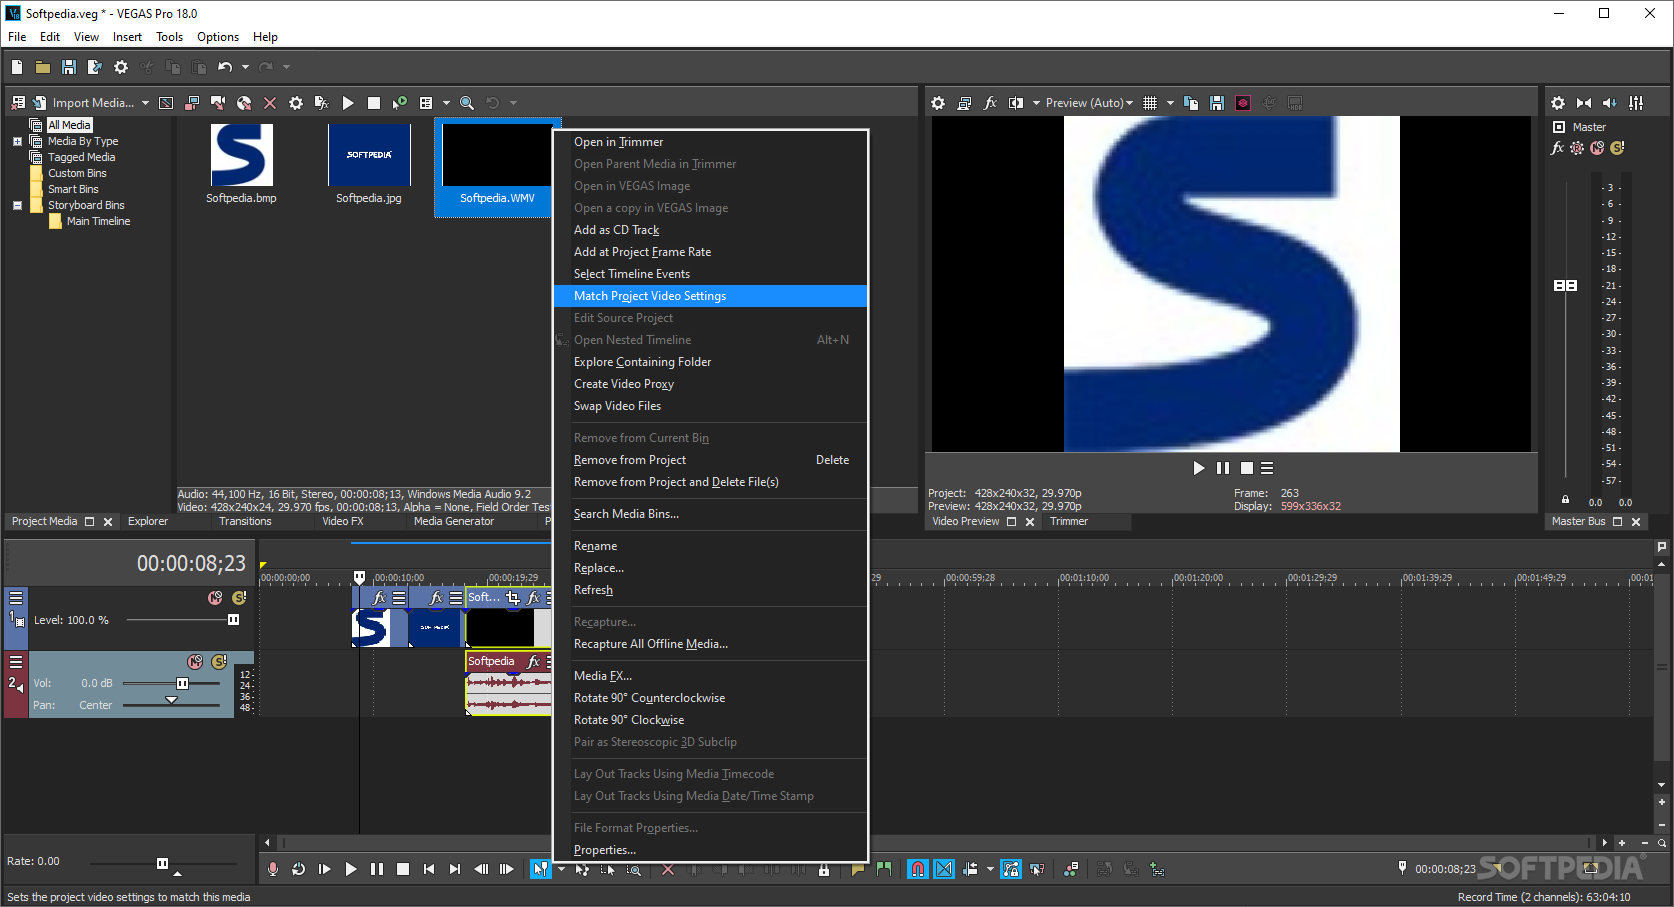Switch to the Trimmer tab

(1069, 521)
